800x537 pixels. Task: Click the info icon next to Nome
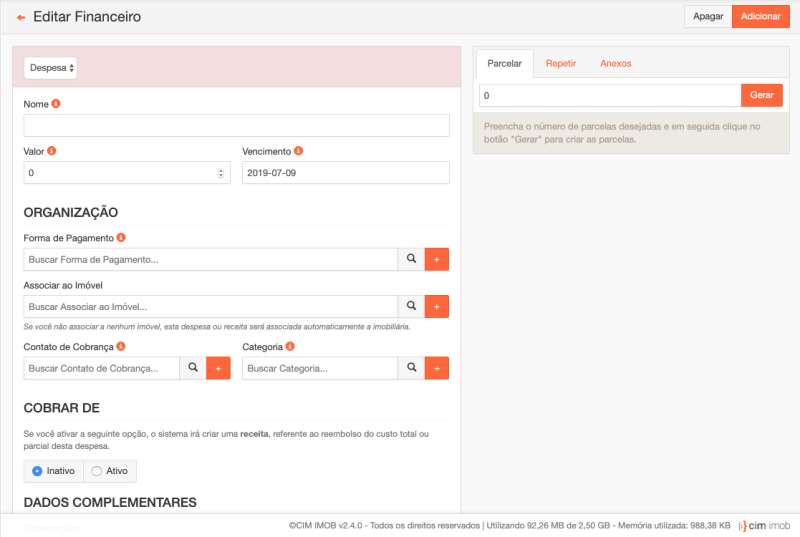[56, 104]
